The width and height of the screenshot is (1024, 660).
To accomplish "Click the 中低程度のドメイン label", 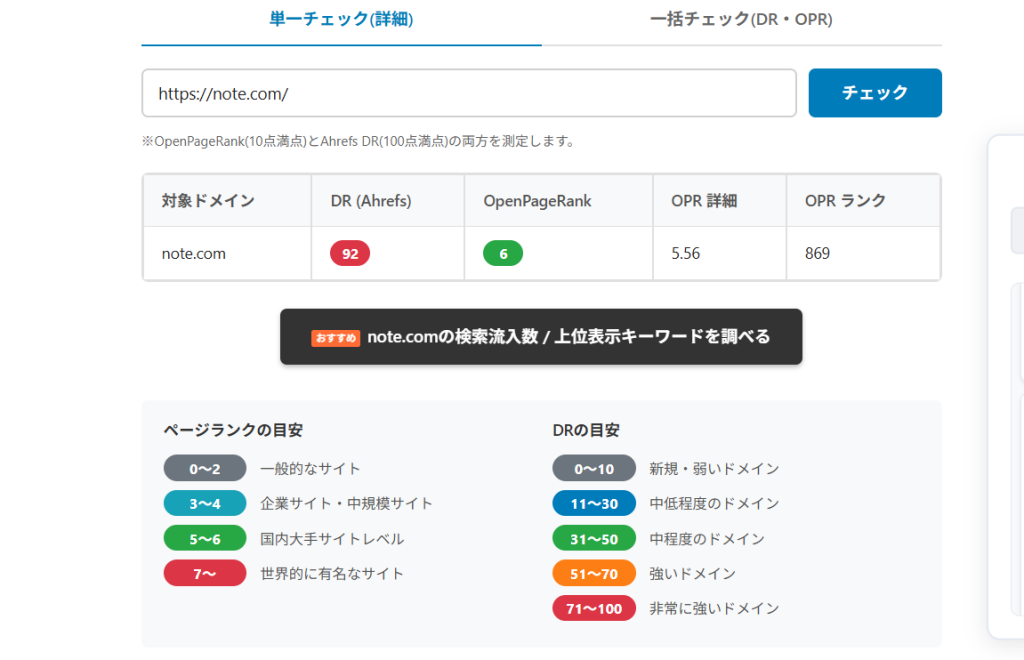I will coord(714,503).
